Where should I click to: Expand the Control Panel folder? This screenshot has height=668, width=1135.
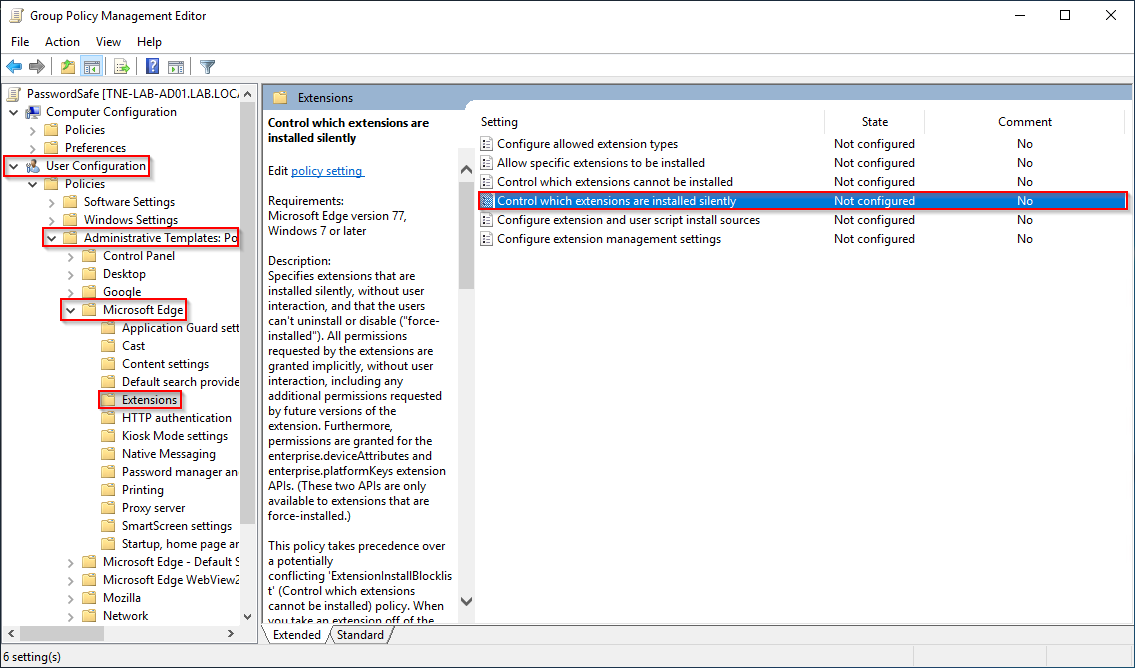coord(69,255)
